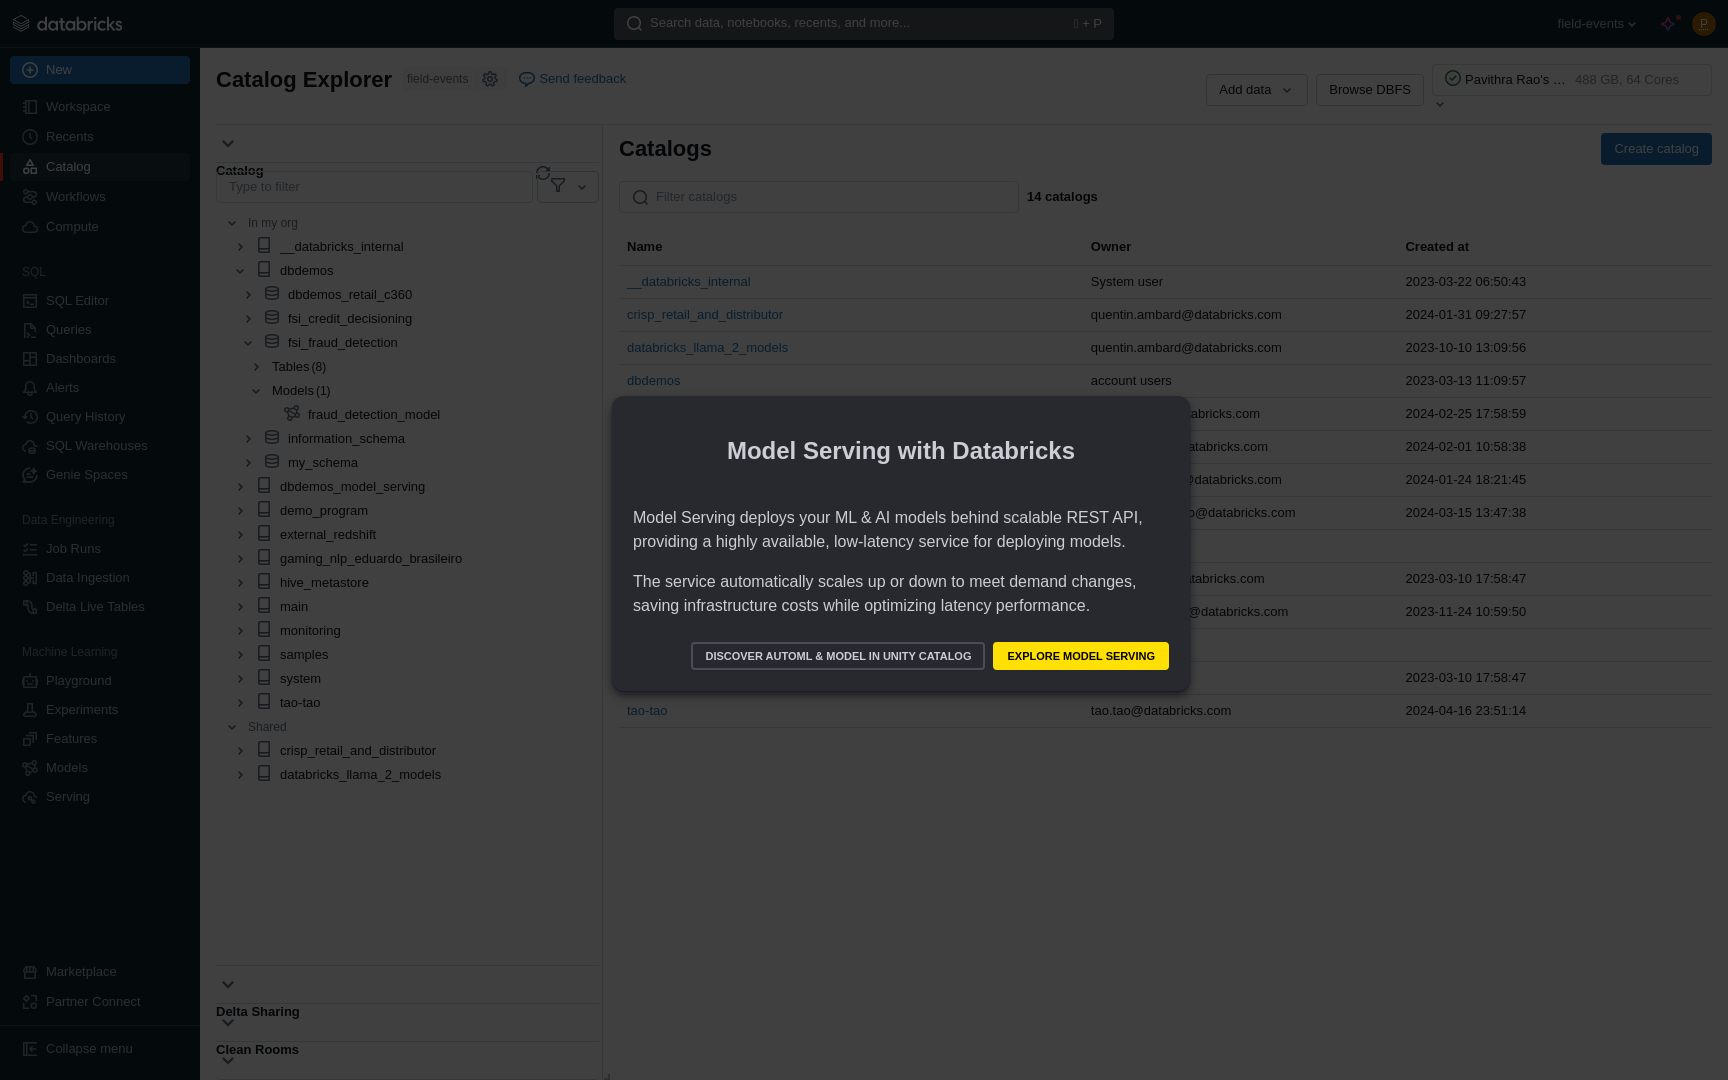This screenshot has width=1728, height=1080.
Task: Go to Serving in the sidebar
Action: point(68,797)
